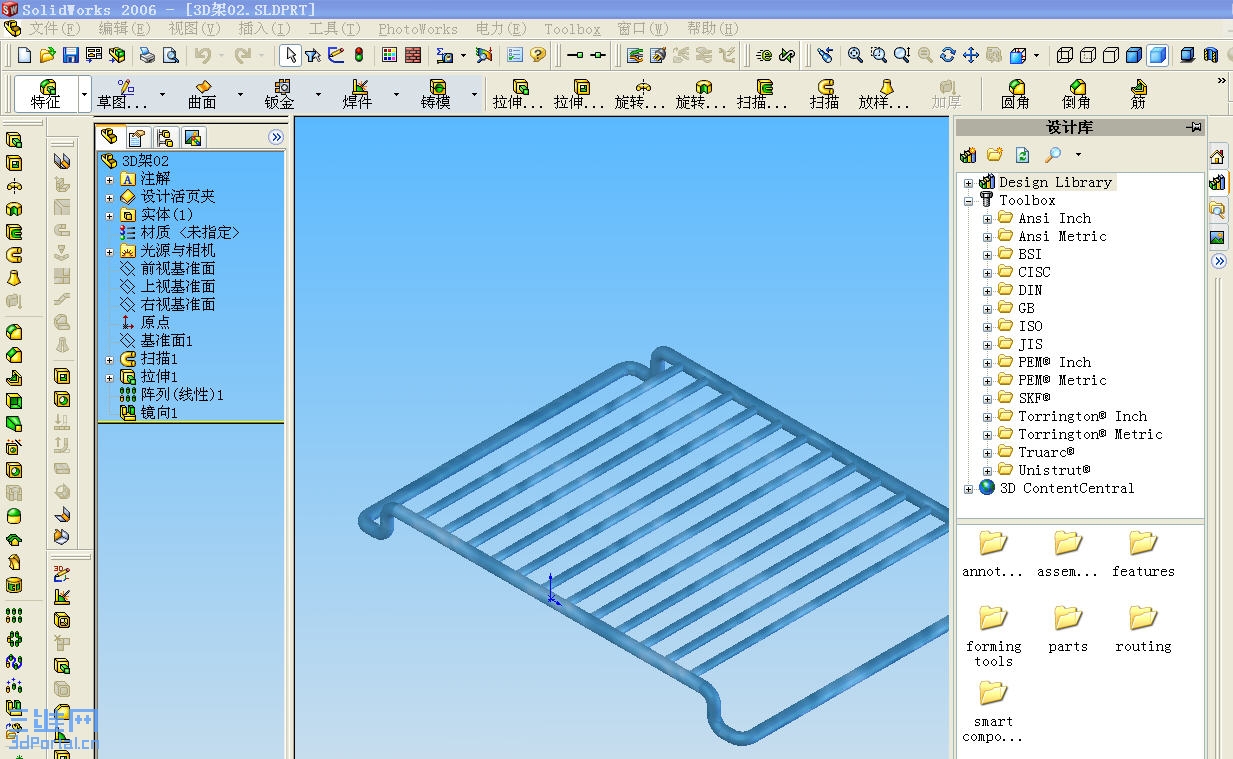This screenshot has width=1233, height=759.
Task: Activate the Select arrow cursor tool
Action: 290,55
